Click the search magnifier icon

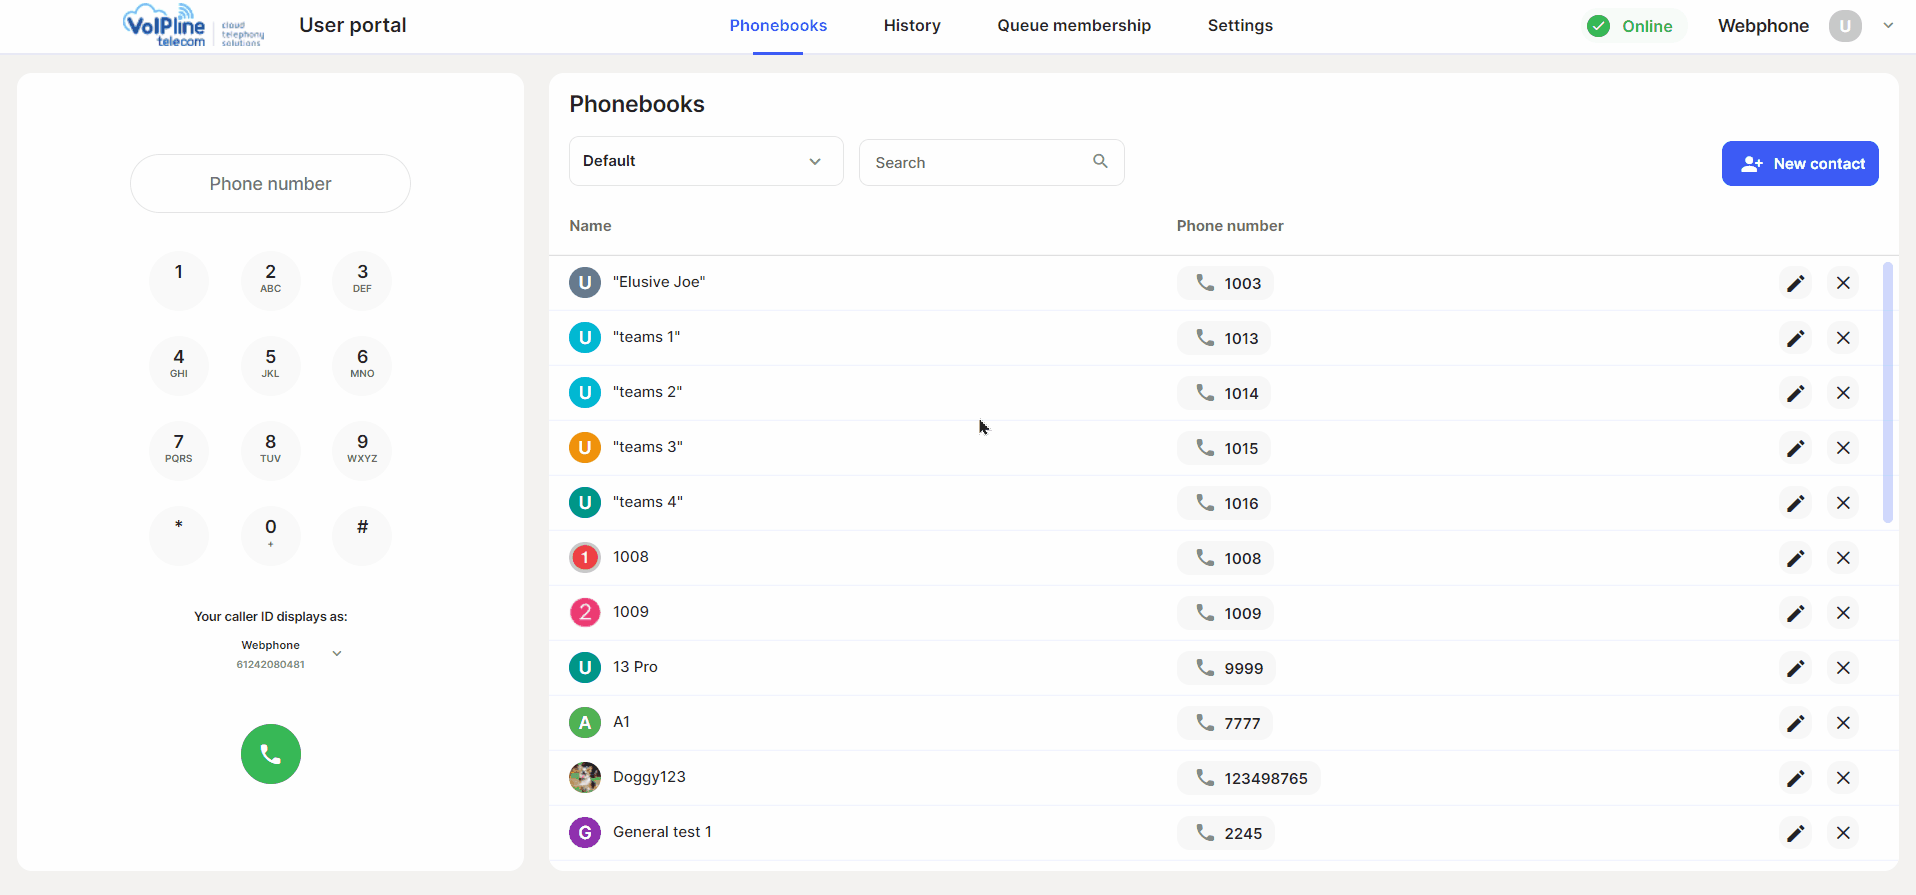click(x=1100, y=161)
